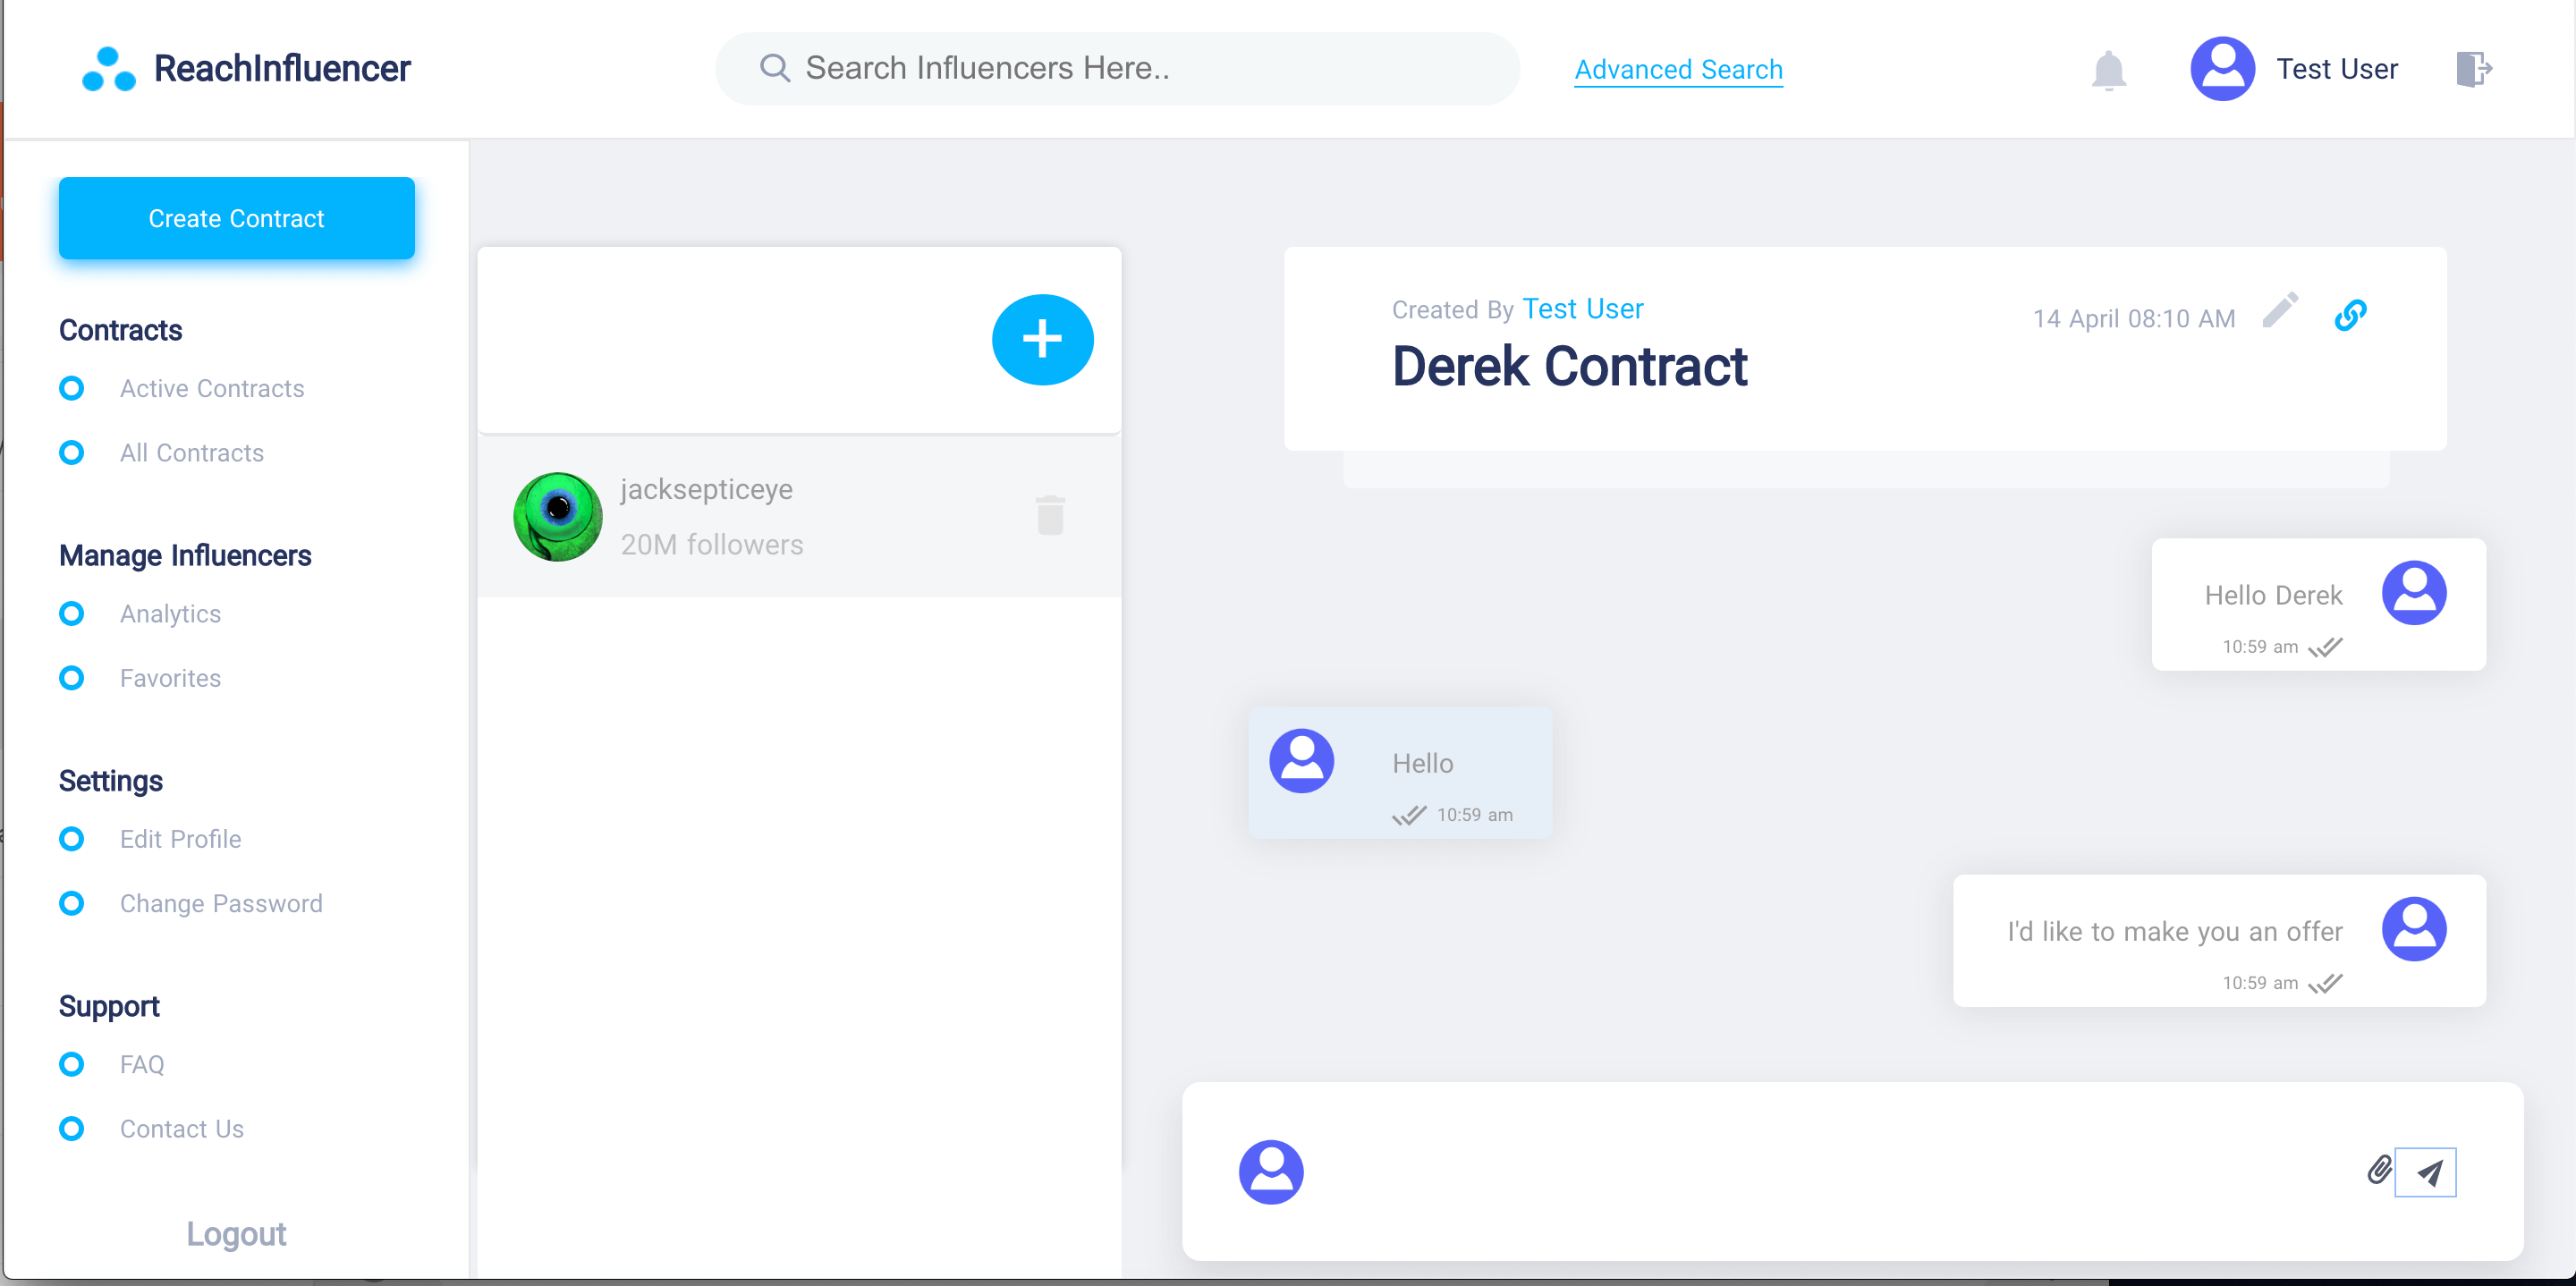The width and height of the screenshot is (2576, 1286).
Task: Select the Edit Profile radio bullet
Action: point(71,838)
